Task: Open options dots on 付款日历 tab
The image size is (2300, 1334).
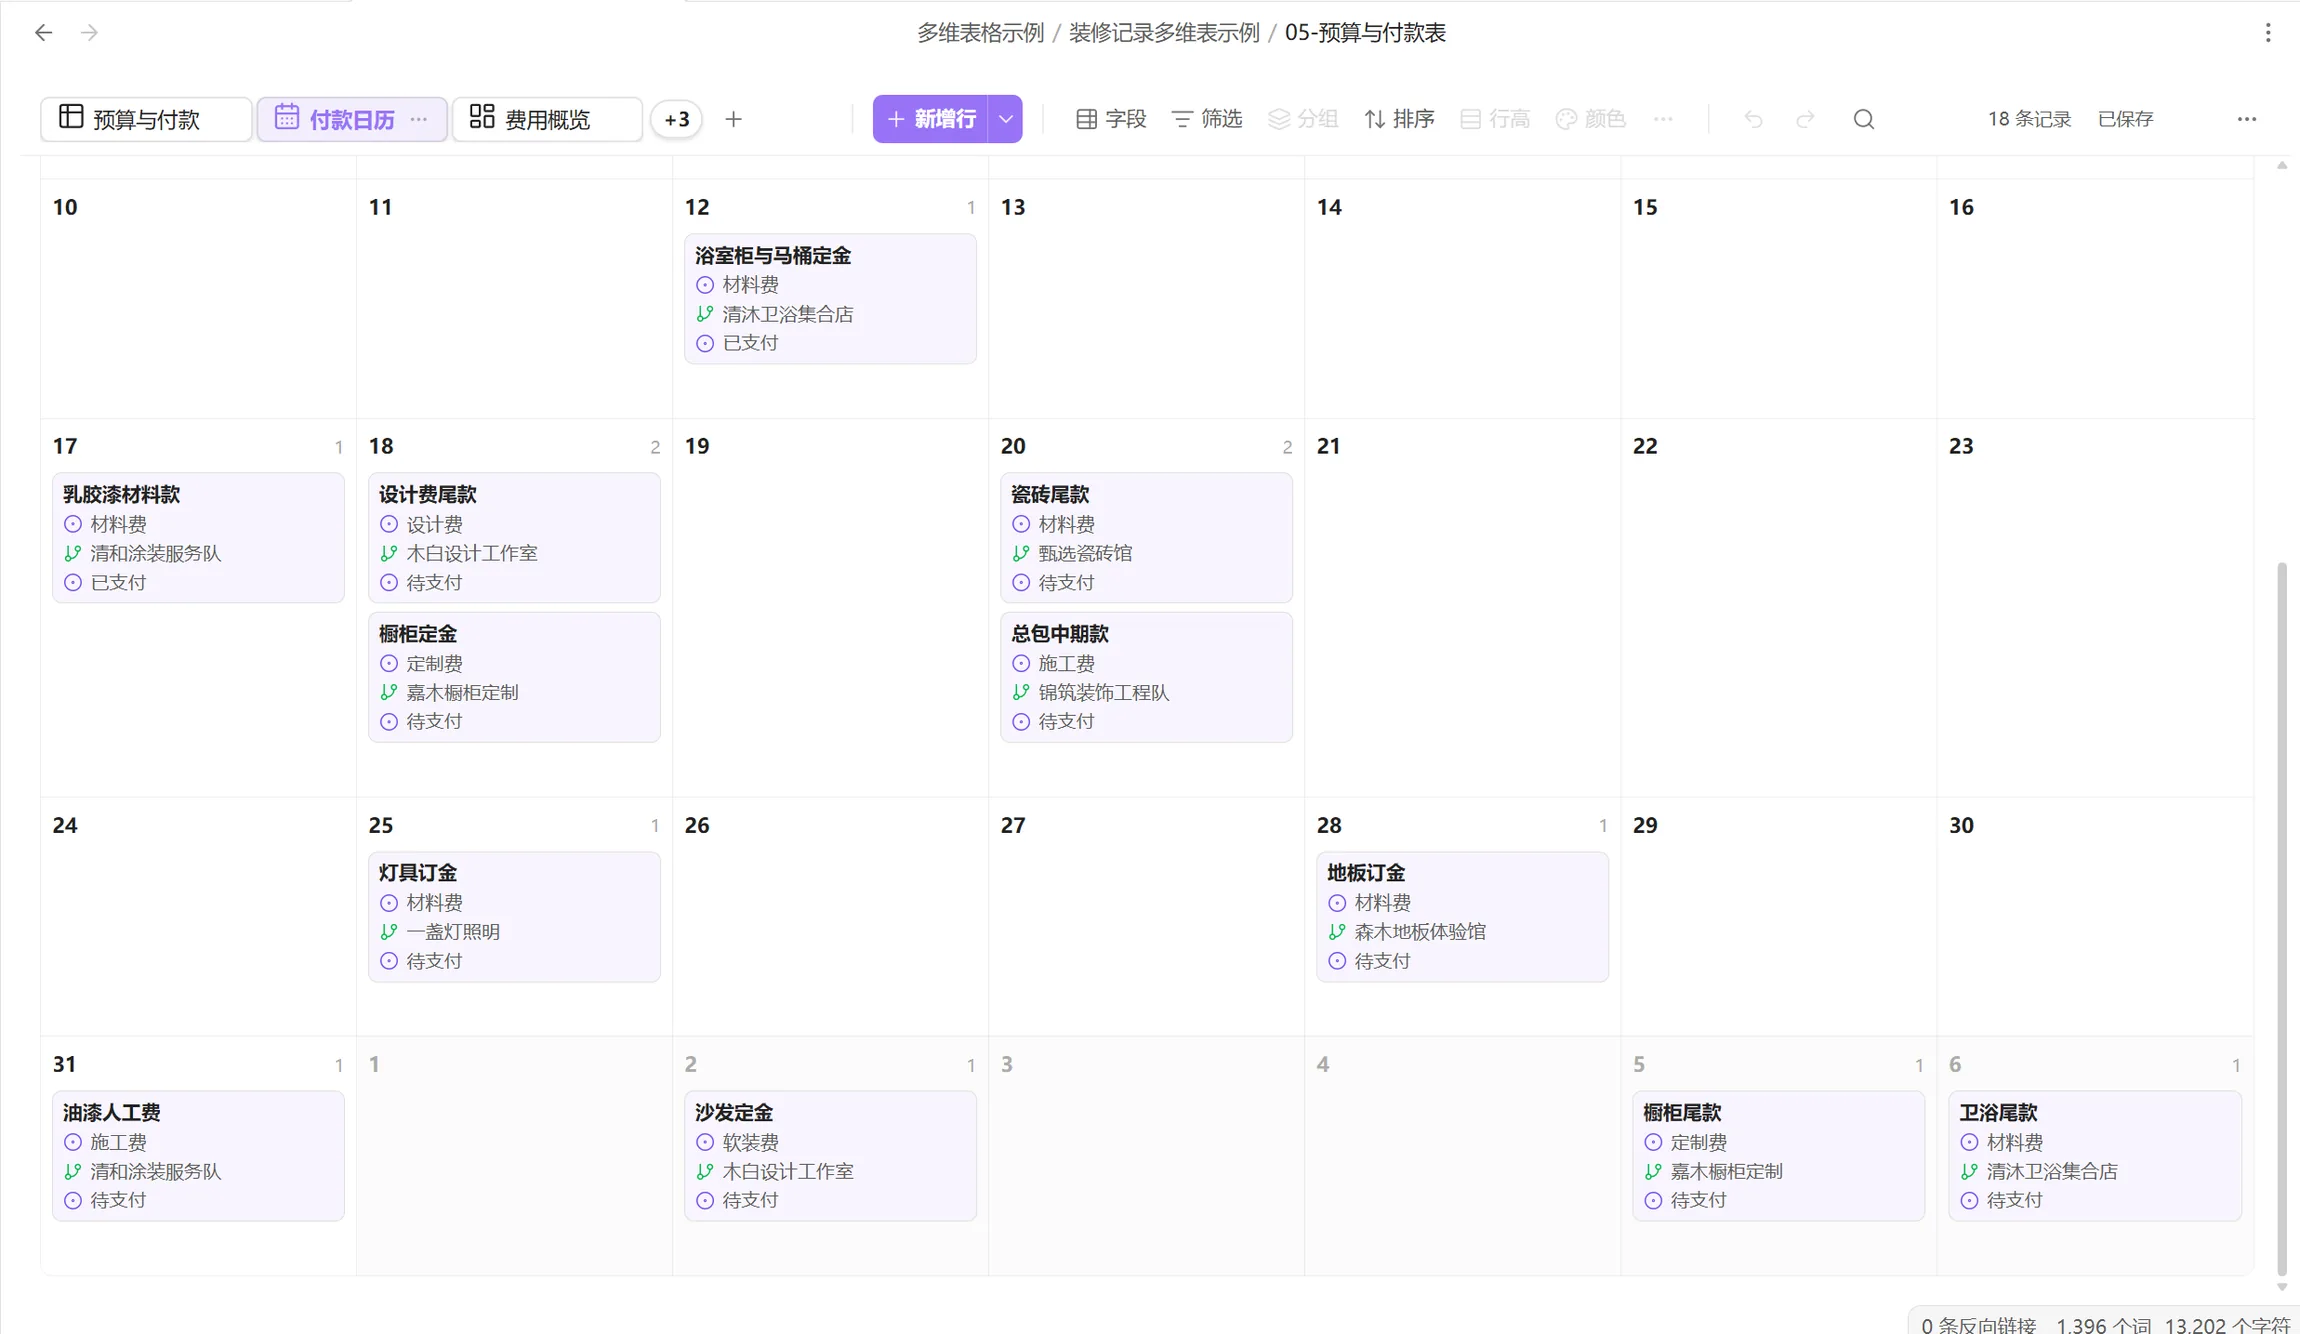Action: 419,119
